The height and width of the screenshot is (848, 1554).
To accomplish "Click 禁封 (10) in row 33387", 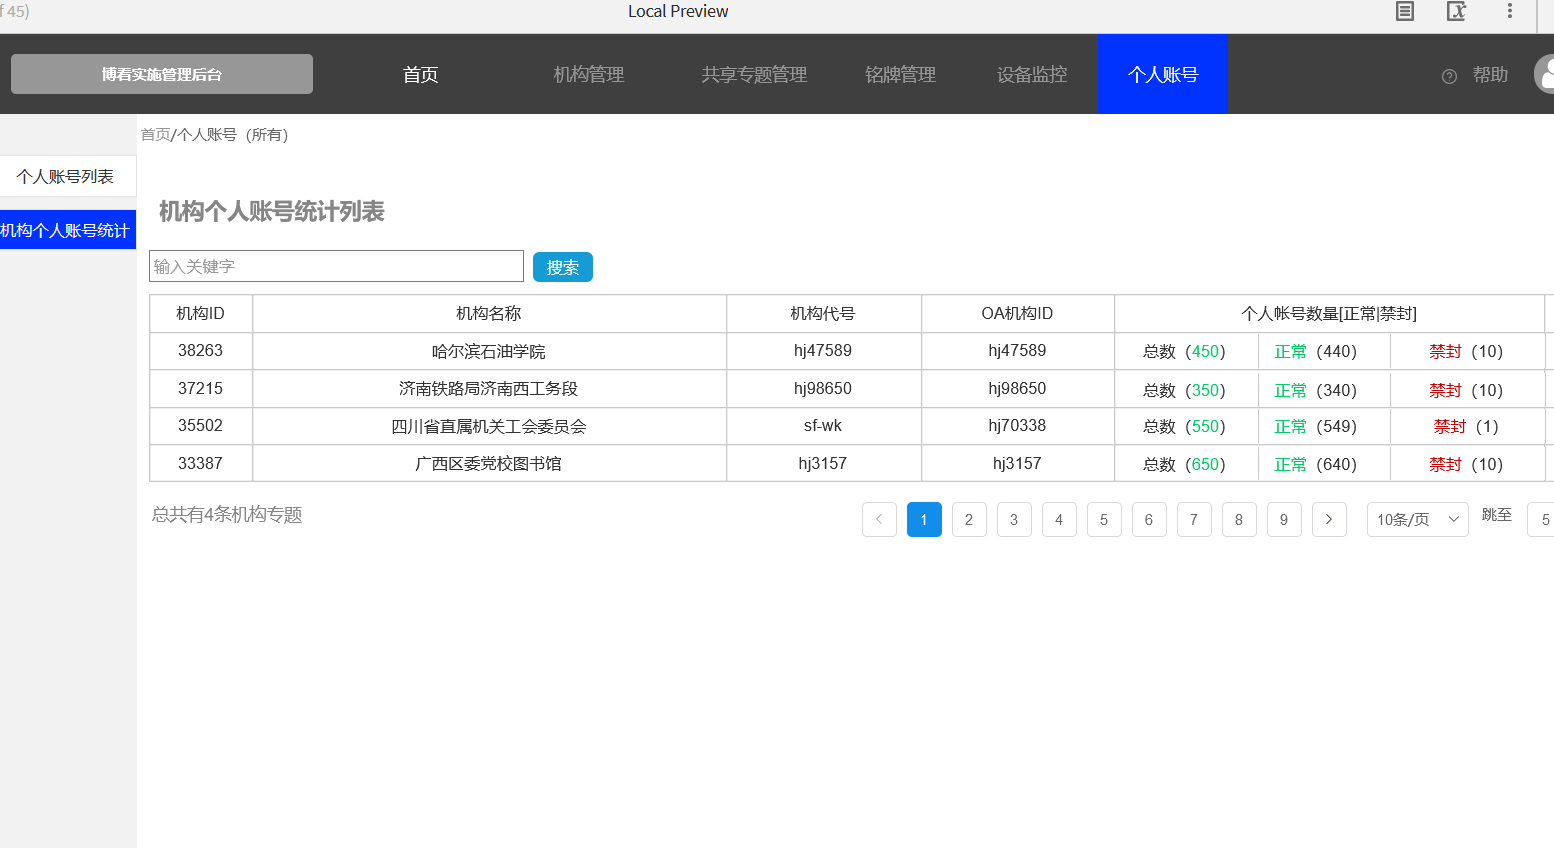I will (1466, 464).
